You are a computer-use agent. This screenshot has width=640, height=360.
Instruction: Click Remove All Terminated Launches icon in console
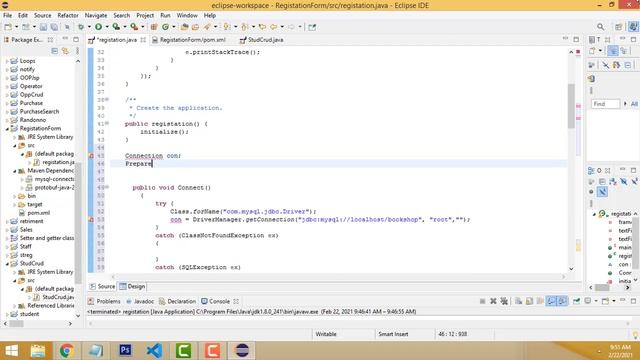(x=504, y=301)
